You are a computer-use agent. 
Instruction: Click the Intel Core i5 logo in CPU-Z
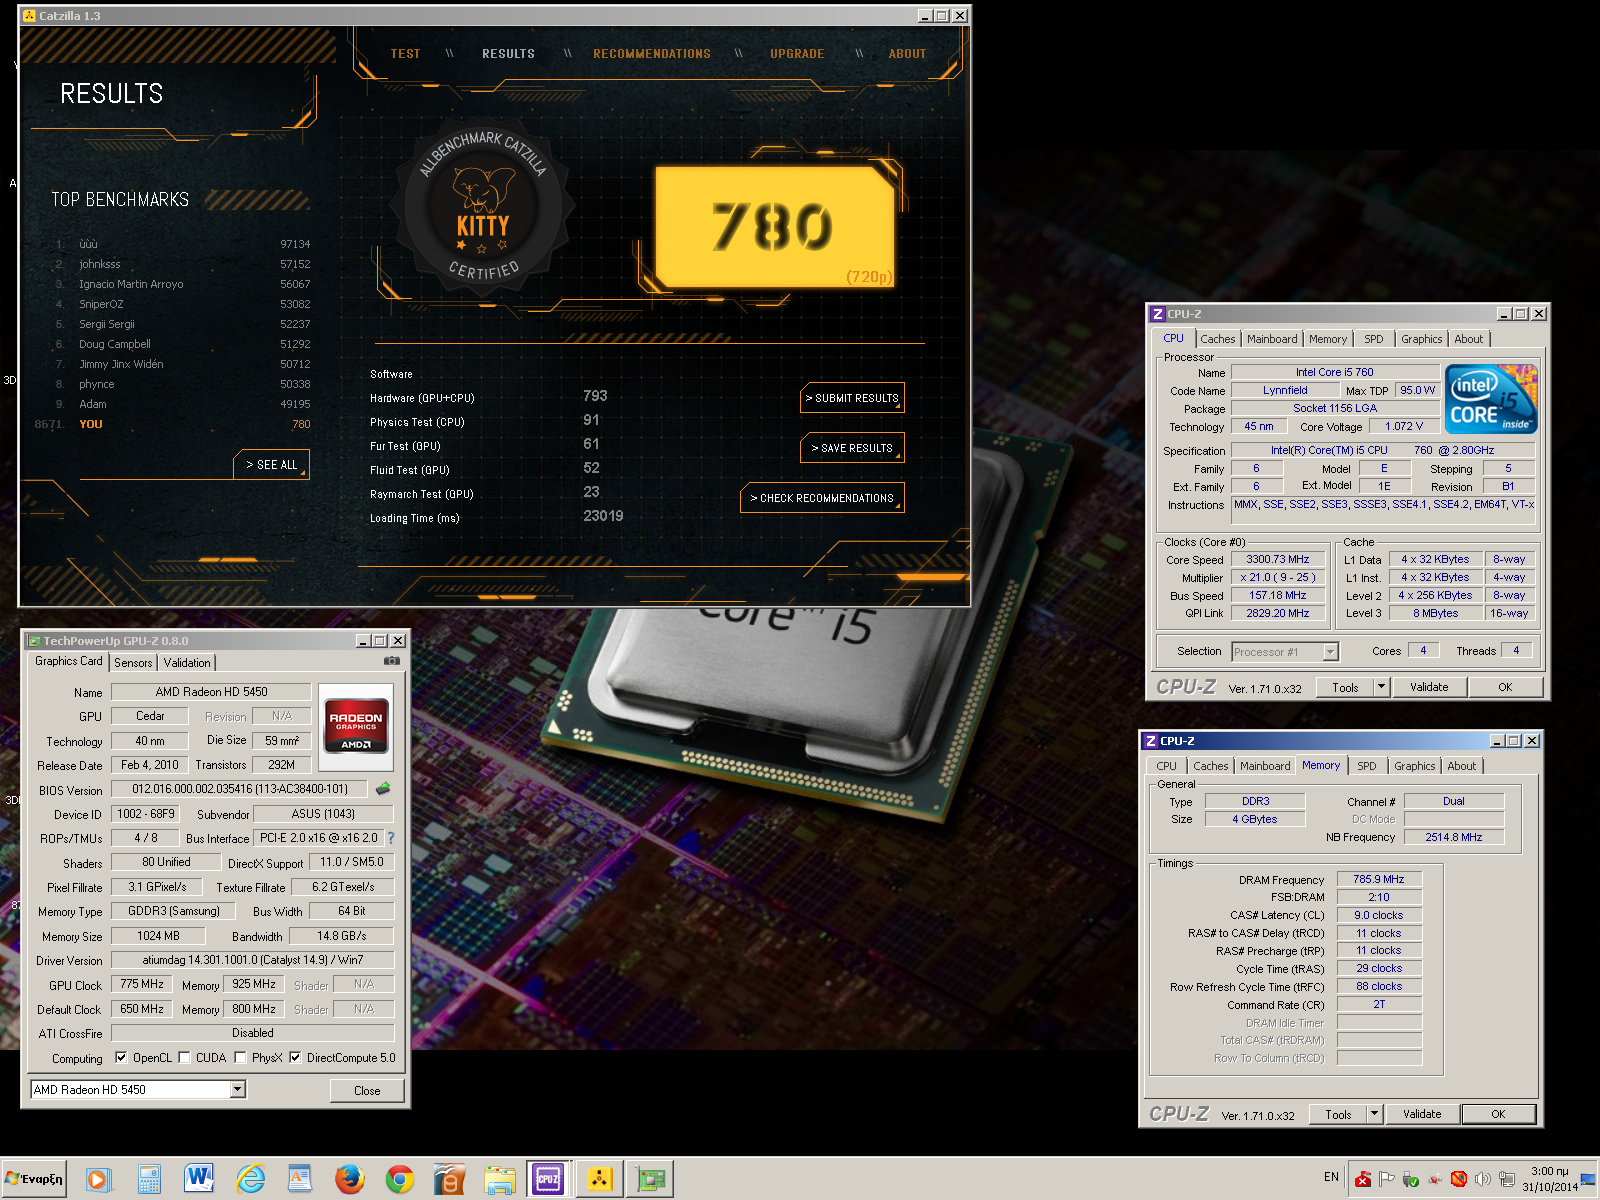point(1492,399)
